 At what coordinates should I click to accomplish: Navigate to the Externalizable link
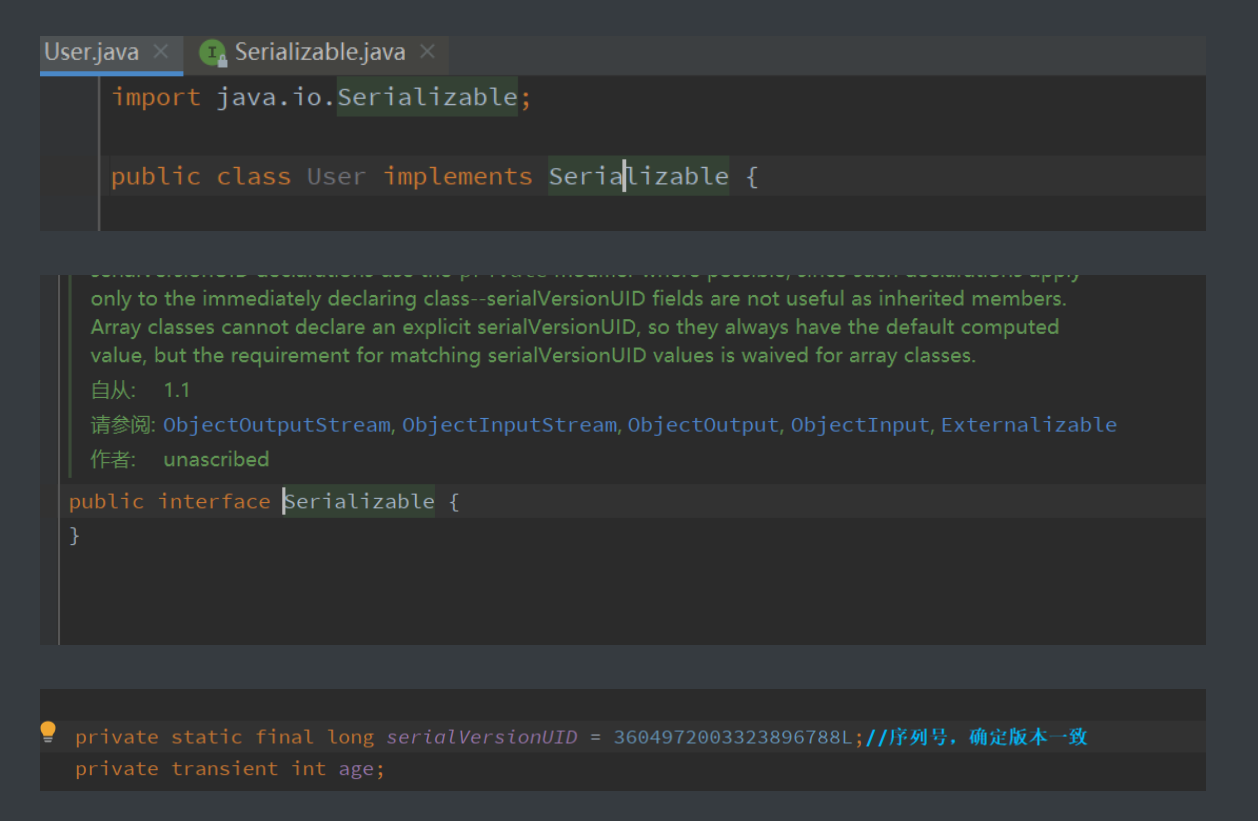[1029, 425]
